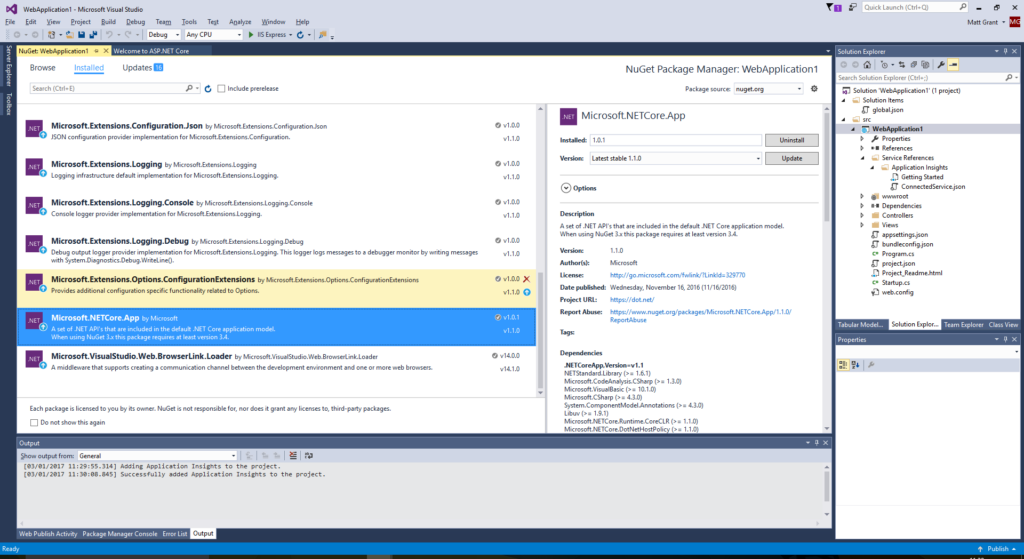Screen dimensions: 1024x559
Task: Switch to the Browse tab in NuGet
Action: pyautogui.click(x=42, y=68)
